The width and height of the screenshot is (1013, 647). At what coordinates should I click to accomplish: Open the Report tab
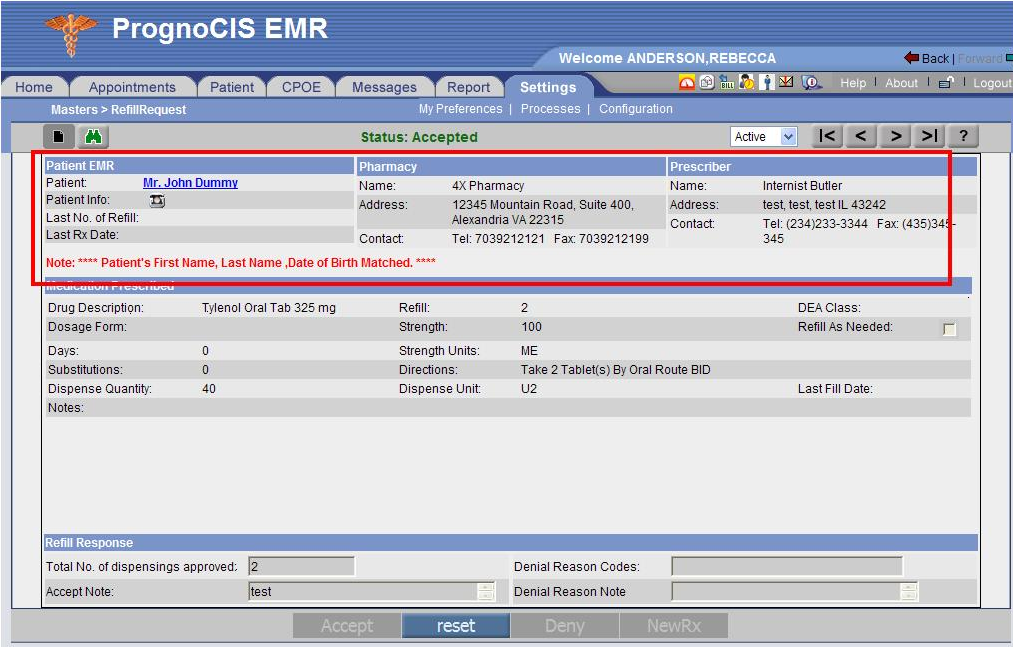[468, 87]
